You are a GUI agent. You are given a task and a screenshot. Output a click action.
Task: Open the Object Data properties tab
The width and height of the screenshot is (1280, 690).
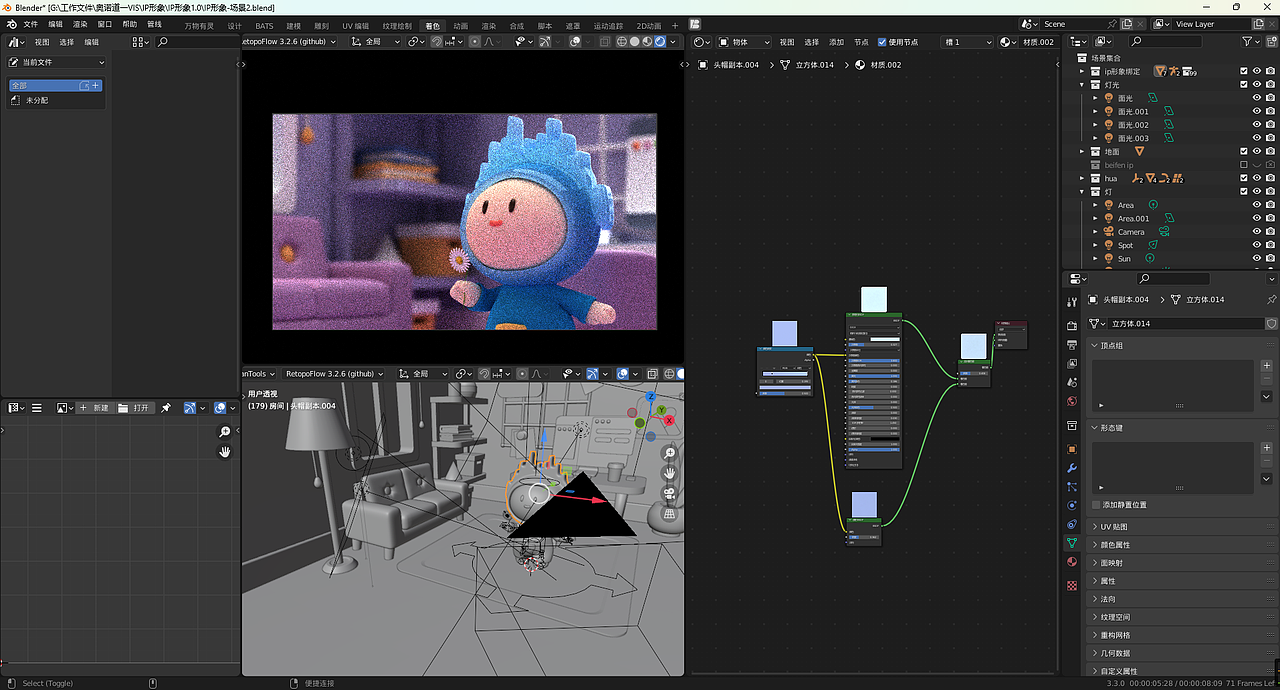pyautogui.click(x=1072, y=544)
